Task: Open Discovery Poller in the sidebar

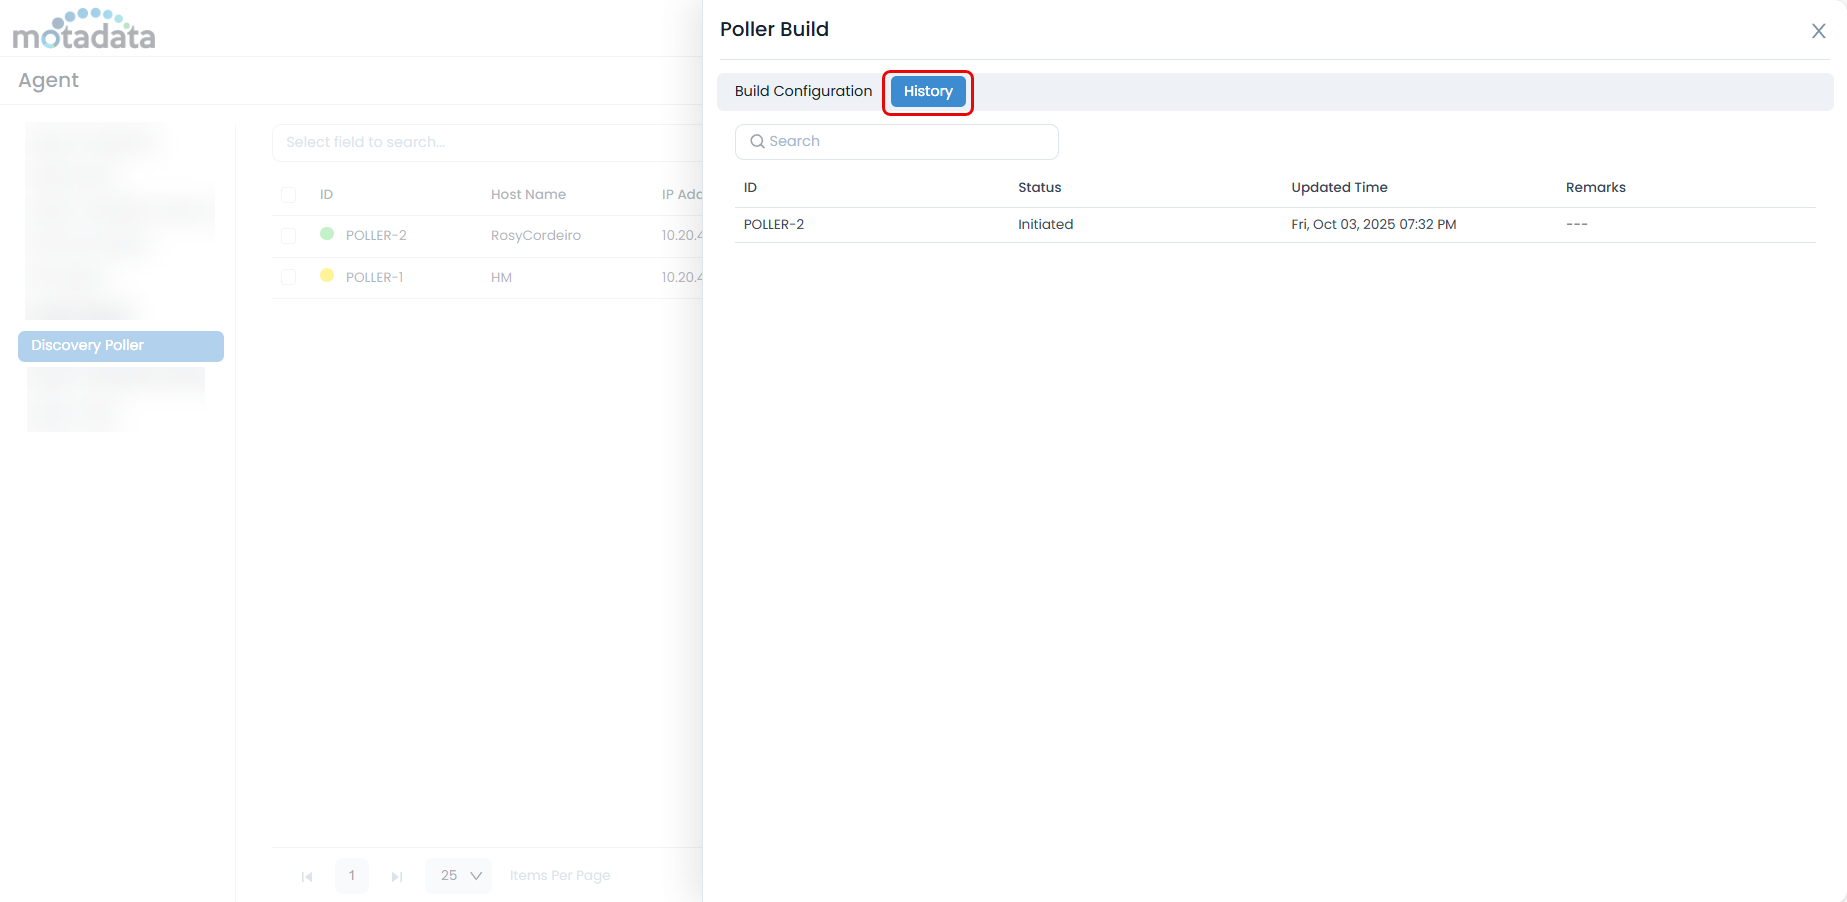Action: [121, 346]
